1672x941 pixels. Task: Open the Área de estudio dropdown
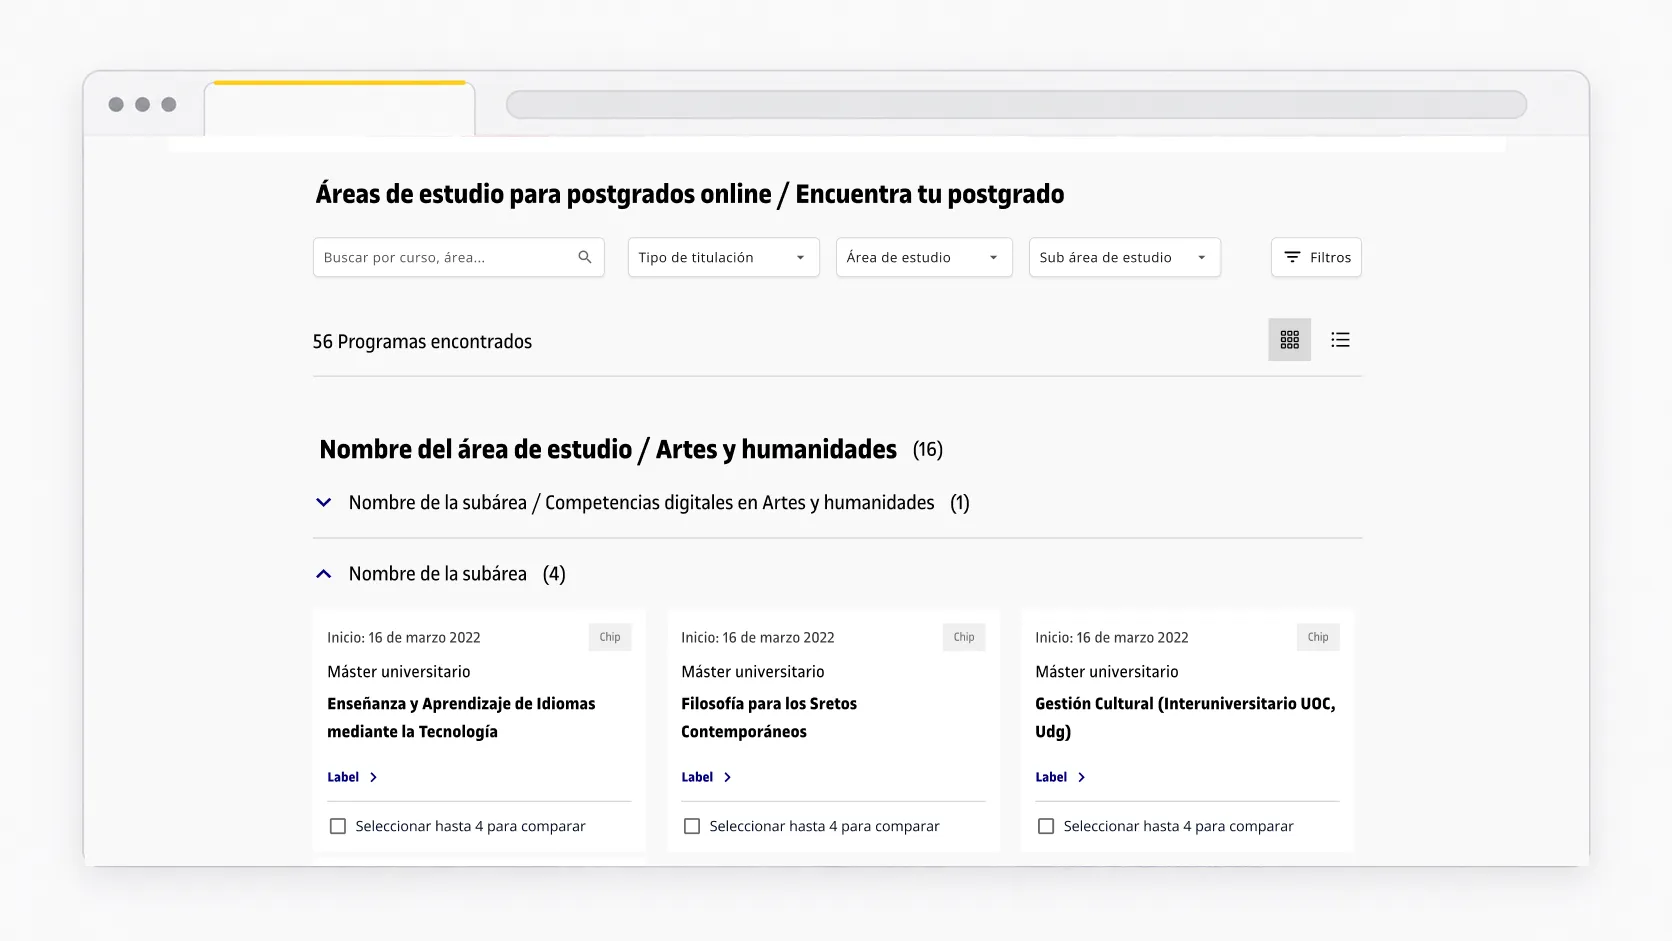[x=924, y=257]
